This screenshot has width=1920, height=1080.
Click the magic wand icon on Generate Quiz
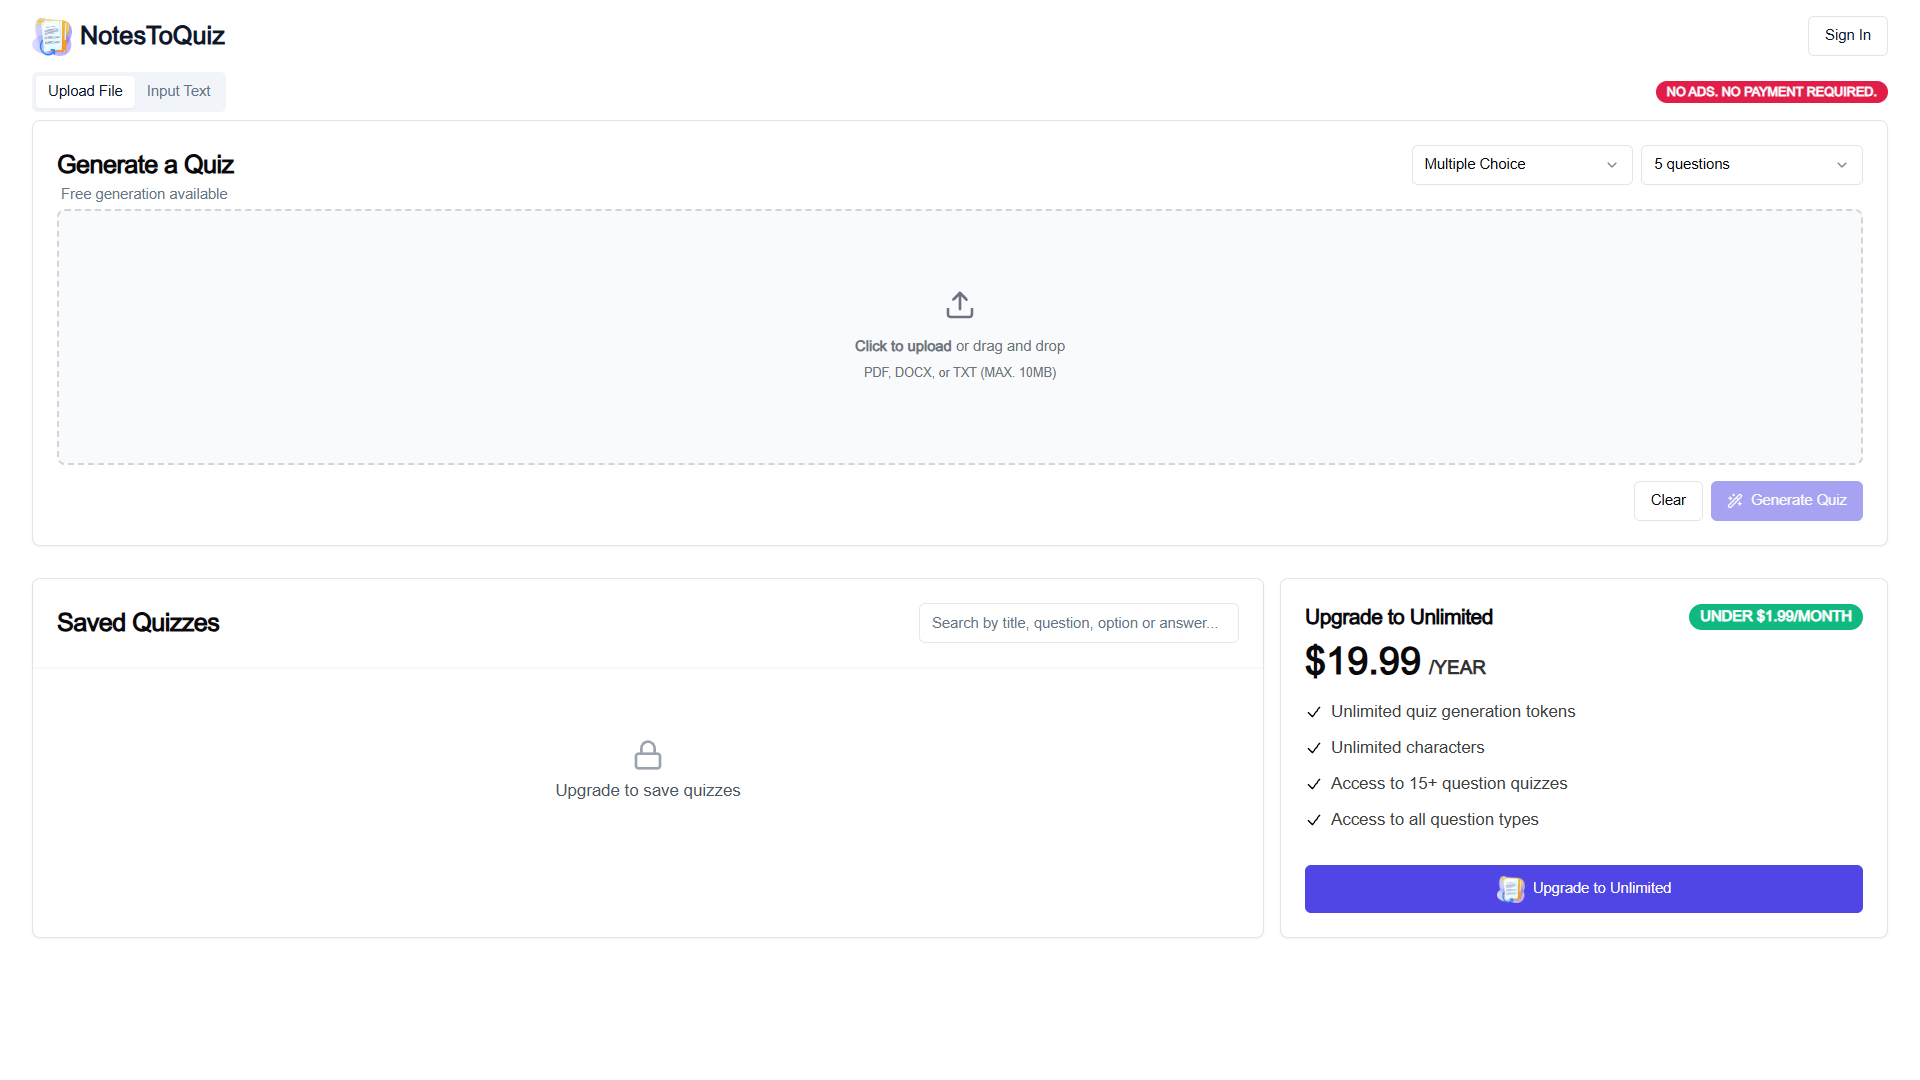[1735, 501]
